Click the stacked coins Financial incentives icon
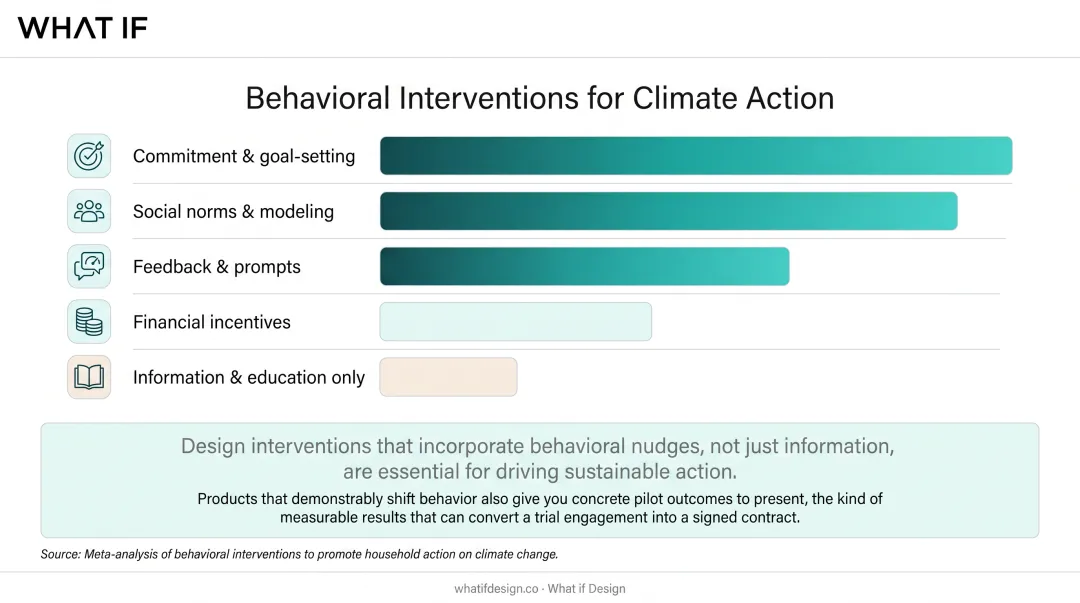1080x603 pixels. tap(89, 322)
